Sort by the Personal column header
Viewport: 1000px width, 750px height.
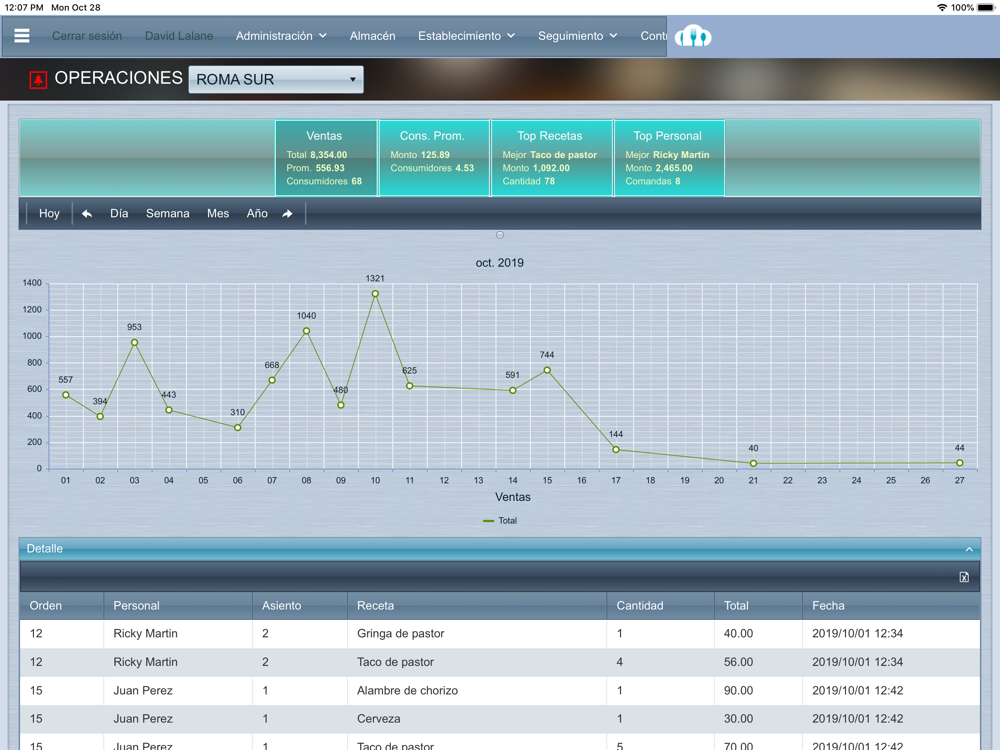point(178,606)
